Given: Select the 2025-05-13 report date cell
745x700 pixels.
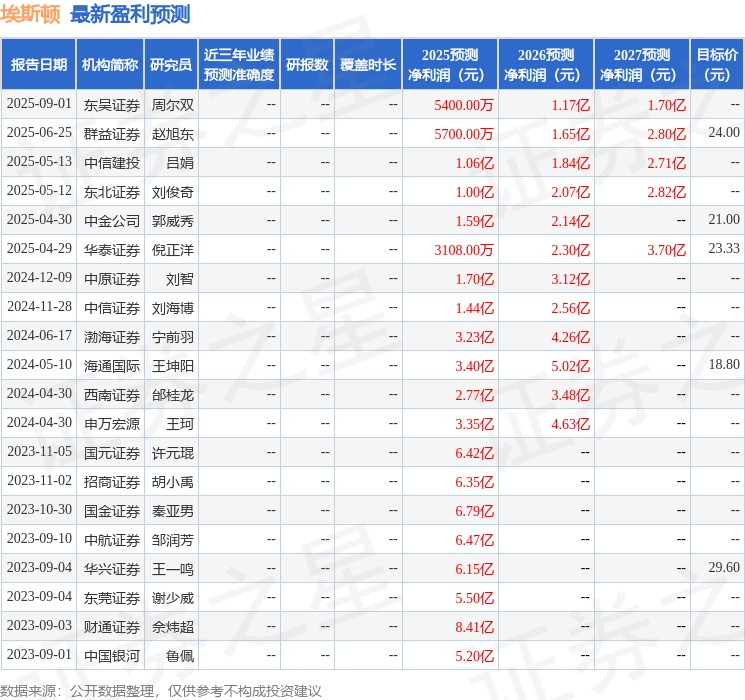Looking at the screenshot, I should [39, 162].
